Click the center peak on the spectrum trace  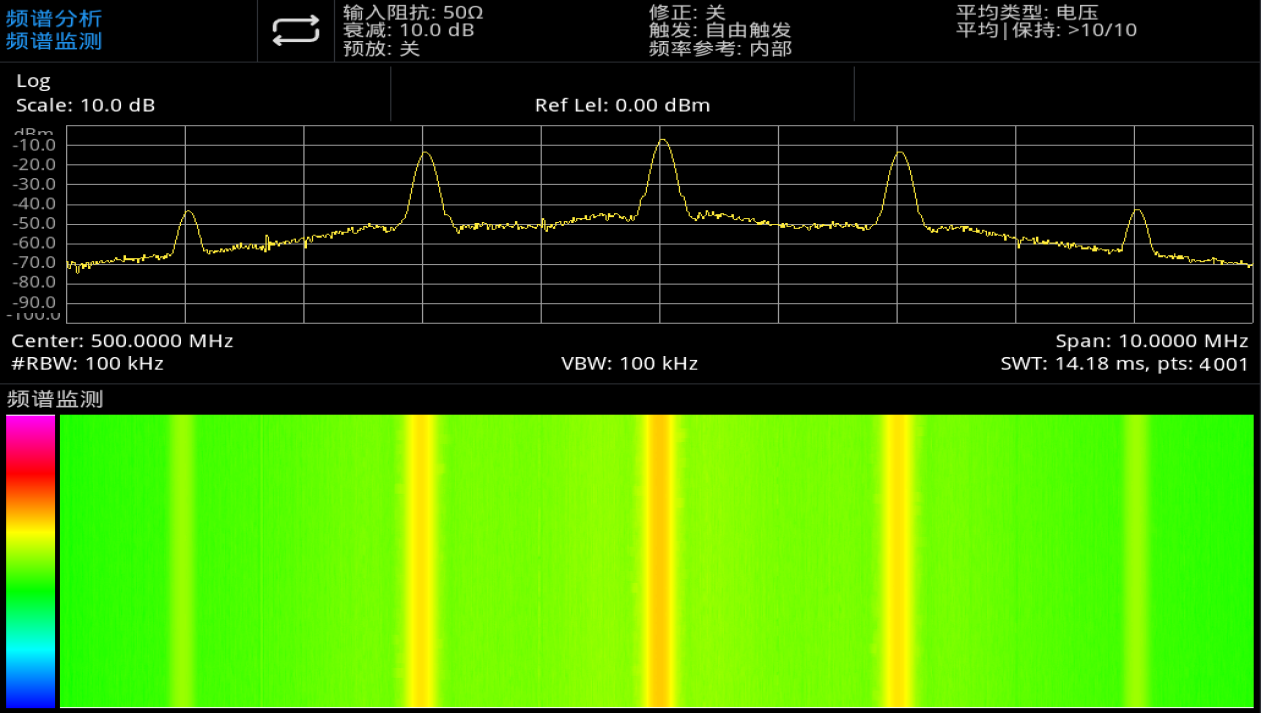tap(661, 142)
